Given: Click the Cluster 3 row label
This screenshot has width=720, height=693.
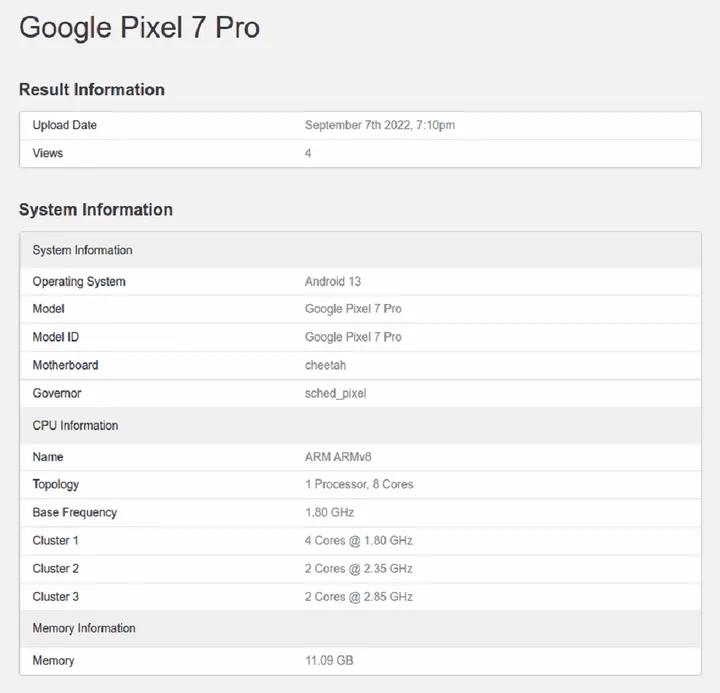Looking at the screenshot, I should (x=56, y=596).
